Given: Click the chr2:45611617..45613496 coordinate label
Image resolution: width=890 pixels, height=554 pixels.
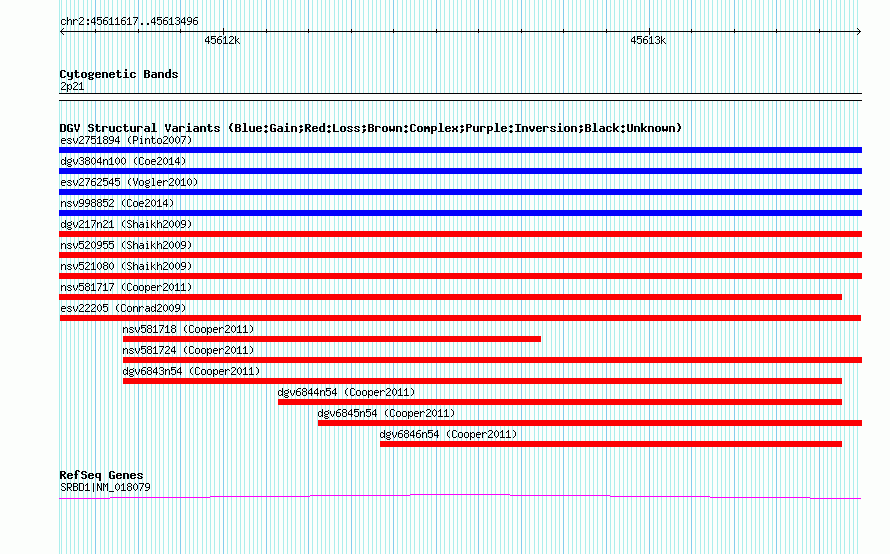Looking at the screenshot, I should pos(129,22).
